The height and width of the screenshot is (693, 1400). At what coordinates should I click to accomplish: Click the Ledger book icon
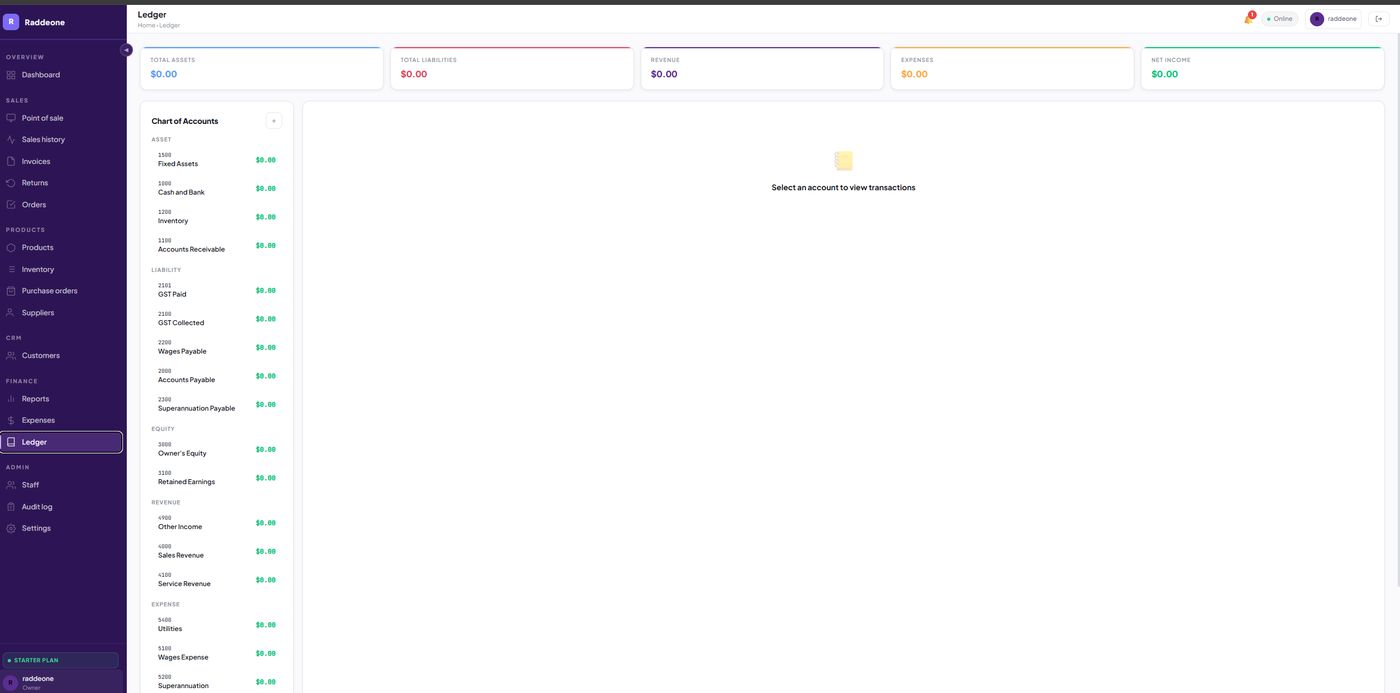[x=11, y=442]
